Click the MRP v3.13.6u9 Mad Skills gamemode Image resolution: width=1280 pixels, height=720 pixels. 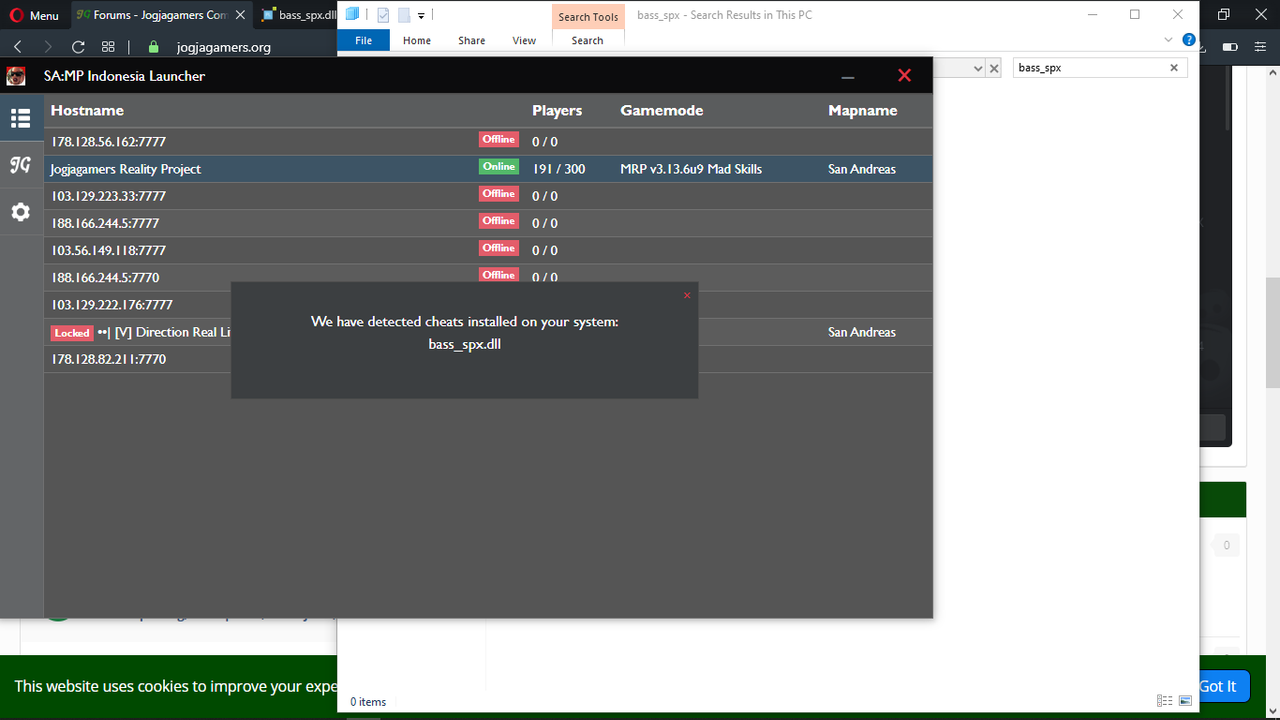coord(691,169)
